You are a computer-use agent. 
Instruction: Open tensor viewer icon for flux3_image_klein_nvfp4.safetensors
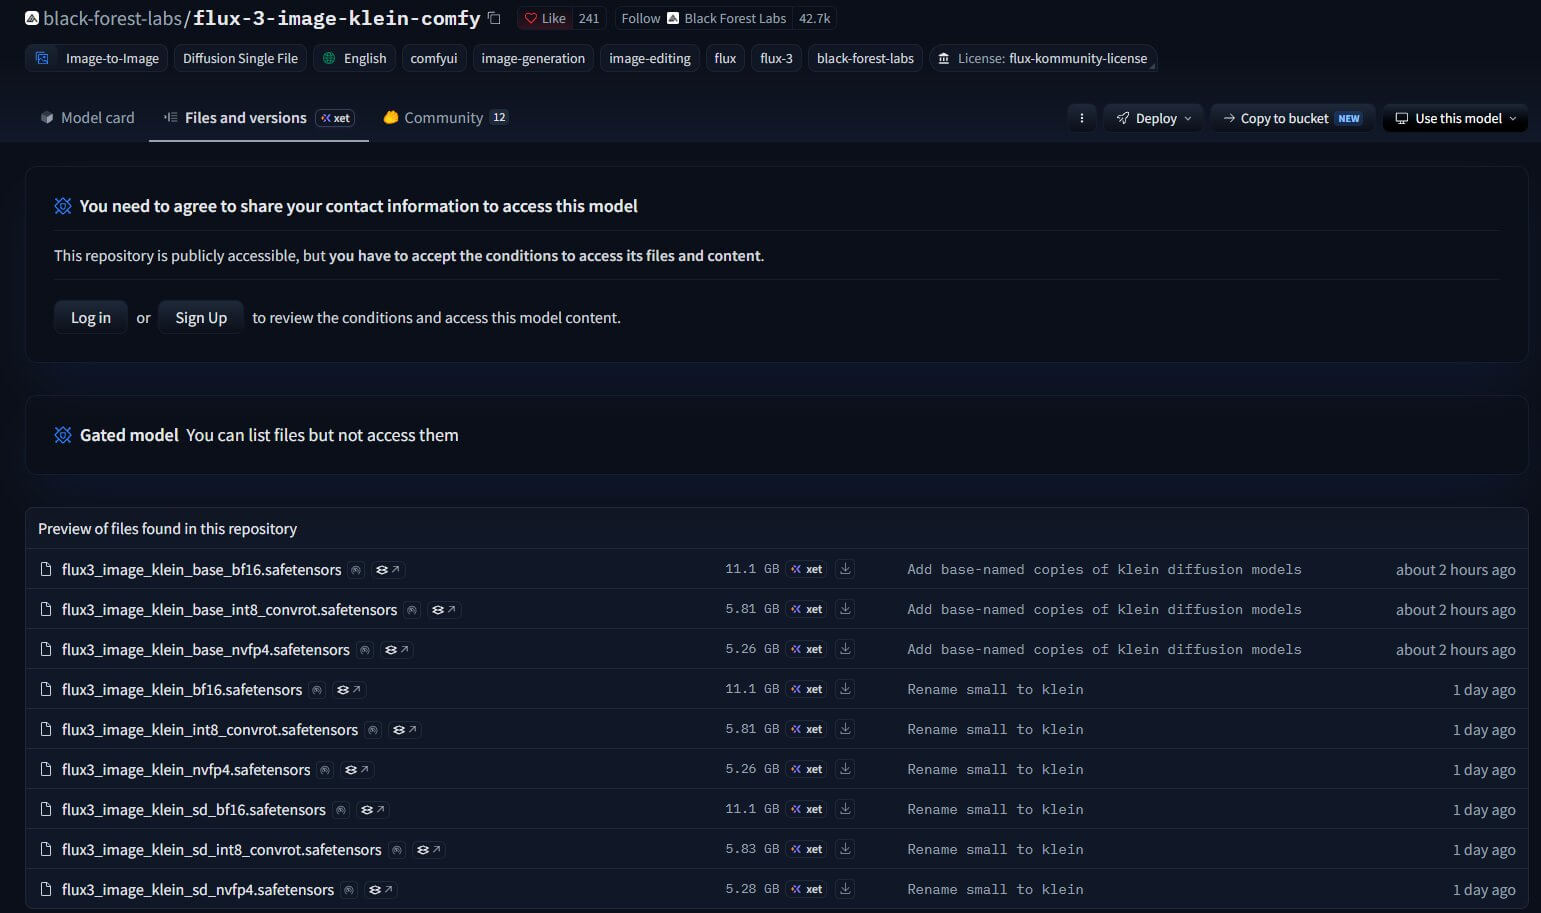356,770
